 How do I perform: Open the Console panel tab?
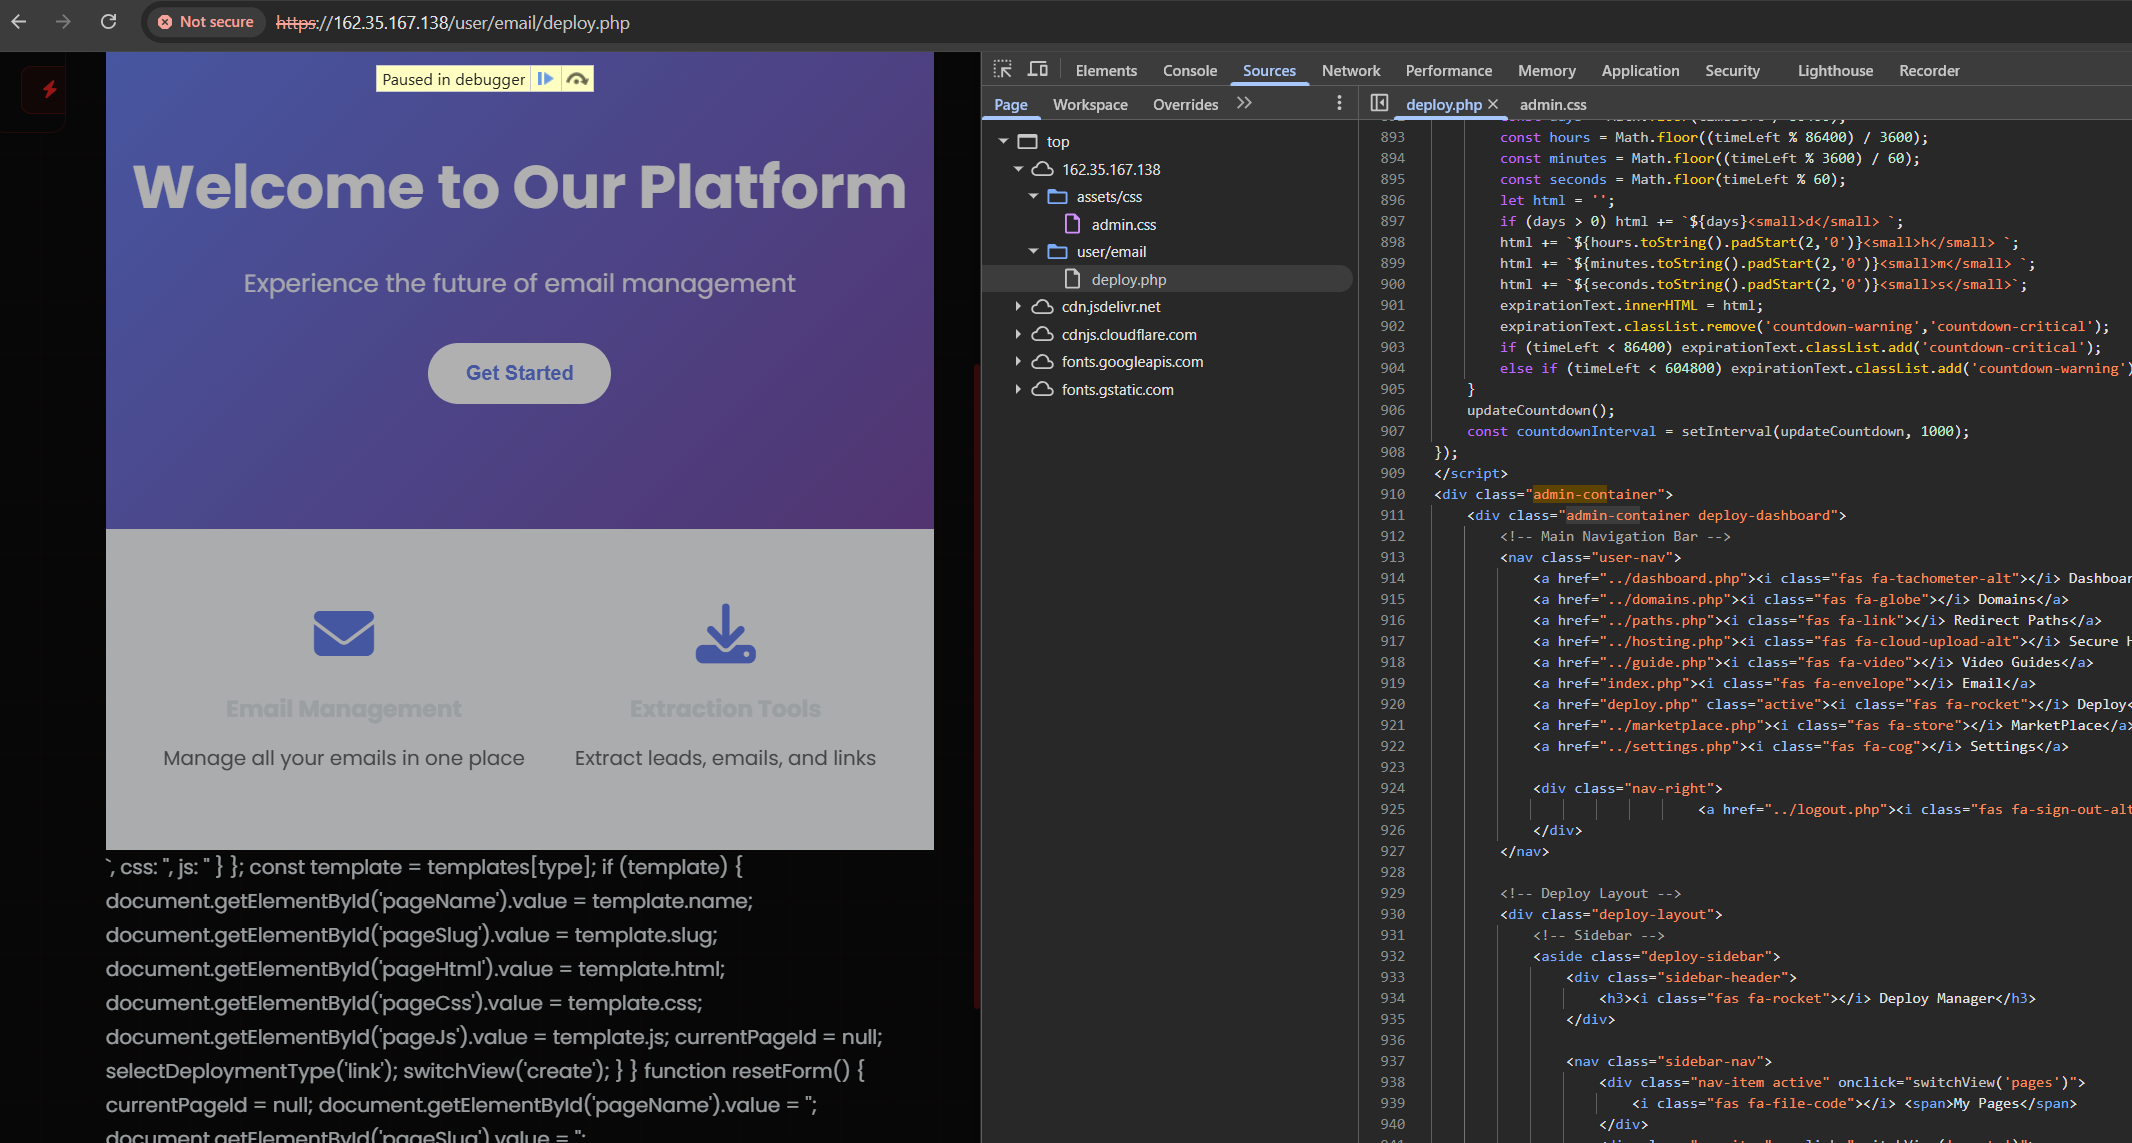tap(1190, 71)
